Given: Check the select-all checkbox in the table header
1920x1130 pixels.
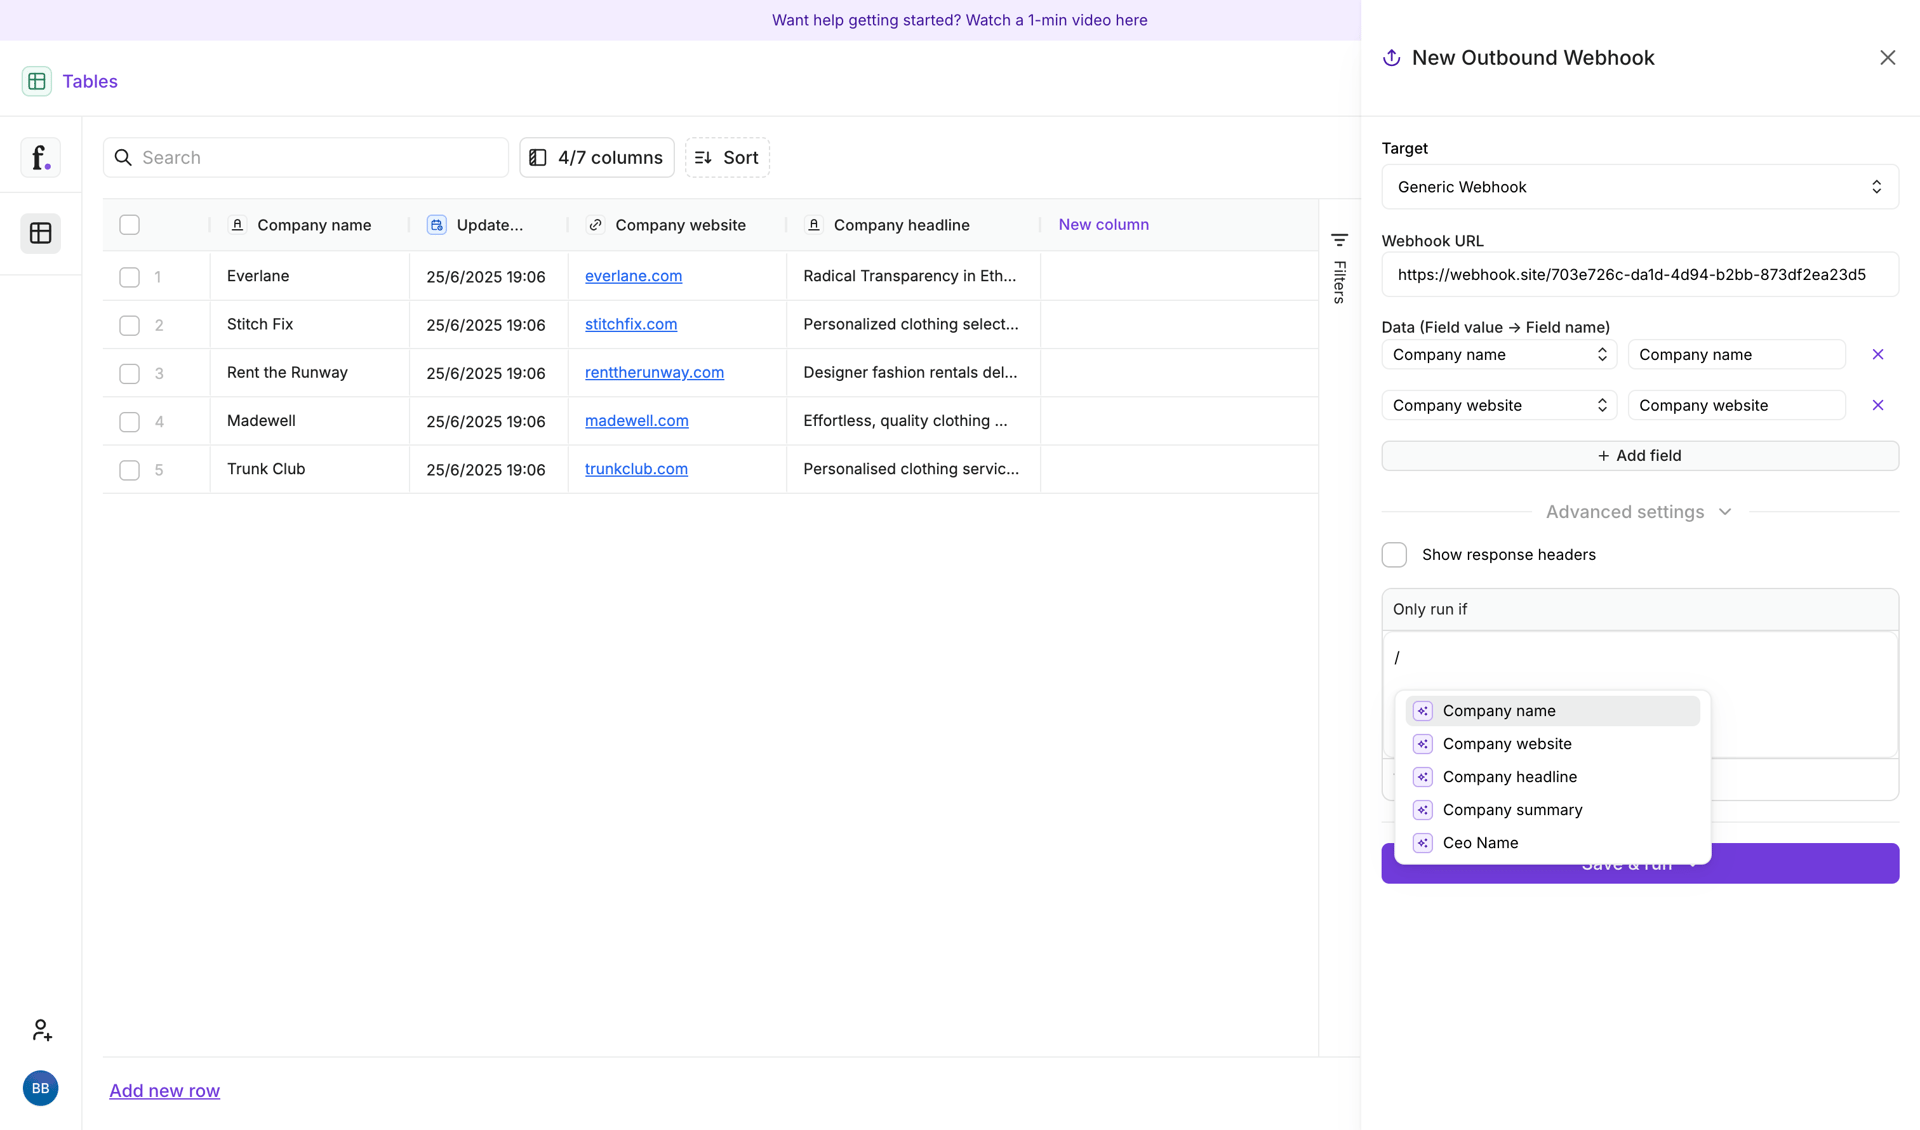Looking at the screenshot, I should tap(129, 224).
